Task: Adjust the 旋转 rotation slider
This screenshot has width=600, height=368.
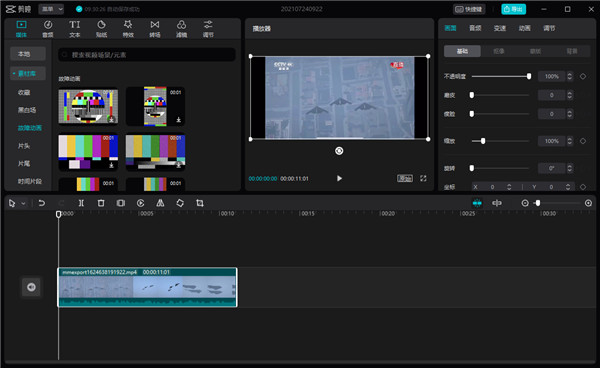Action: (501, 168)
